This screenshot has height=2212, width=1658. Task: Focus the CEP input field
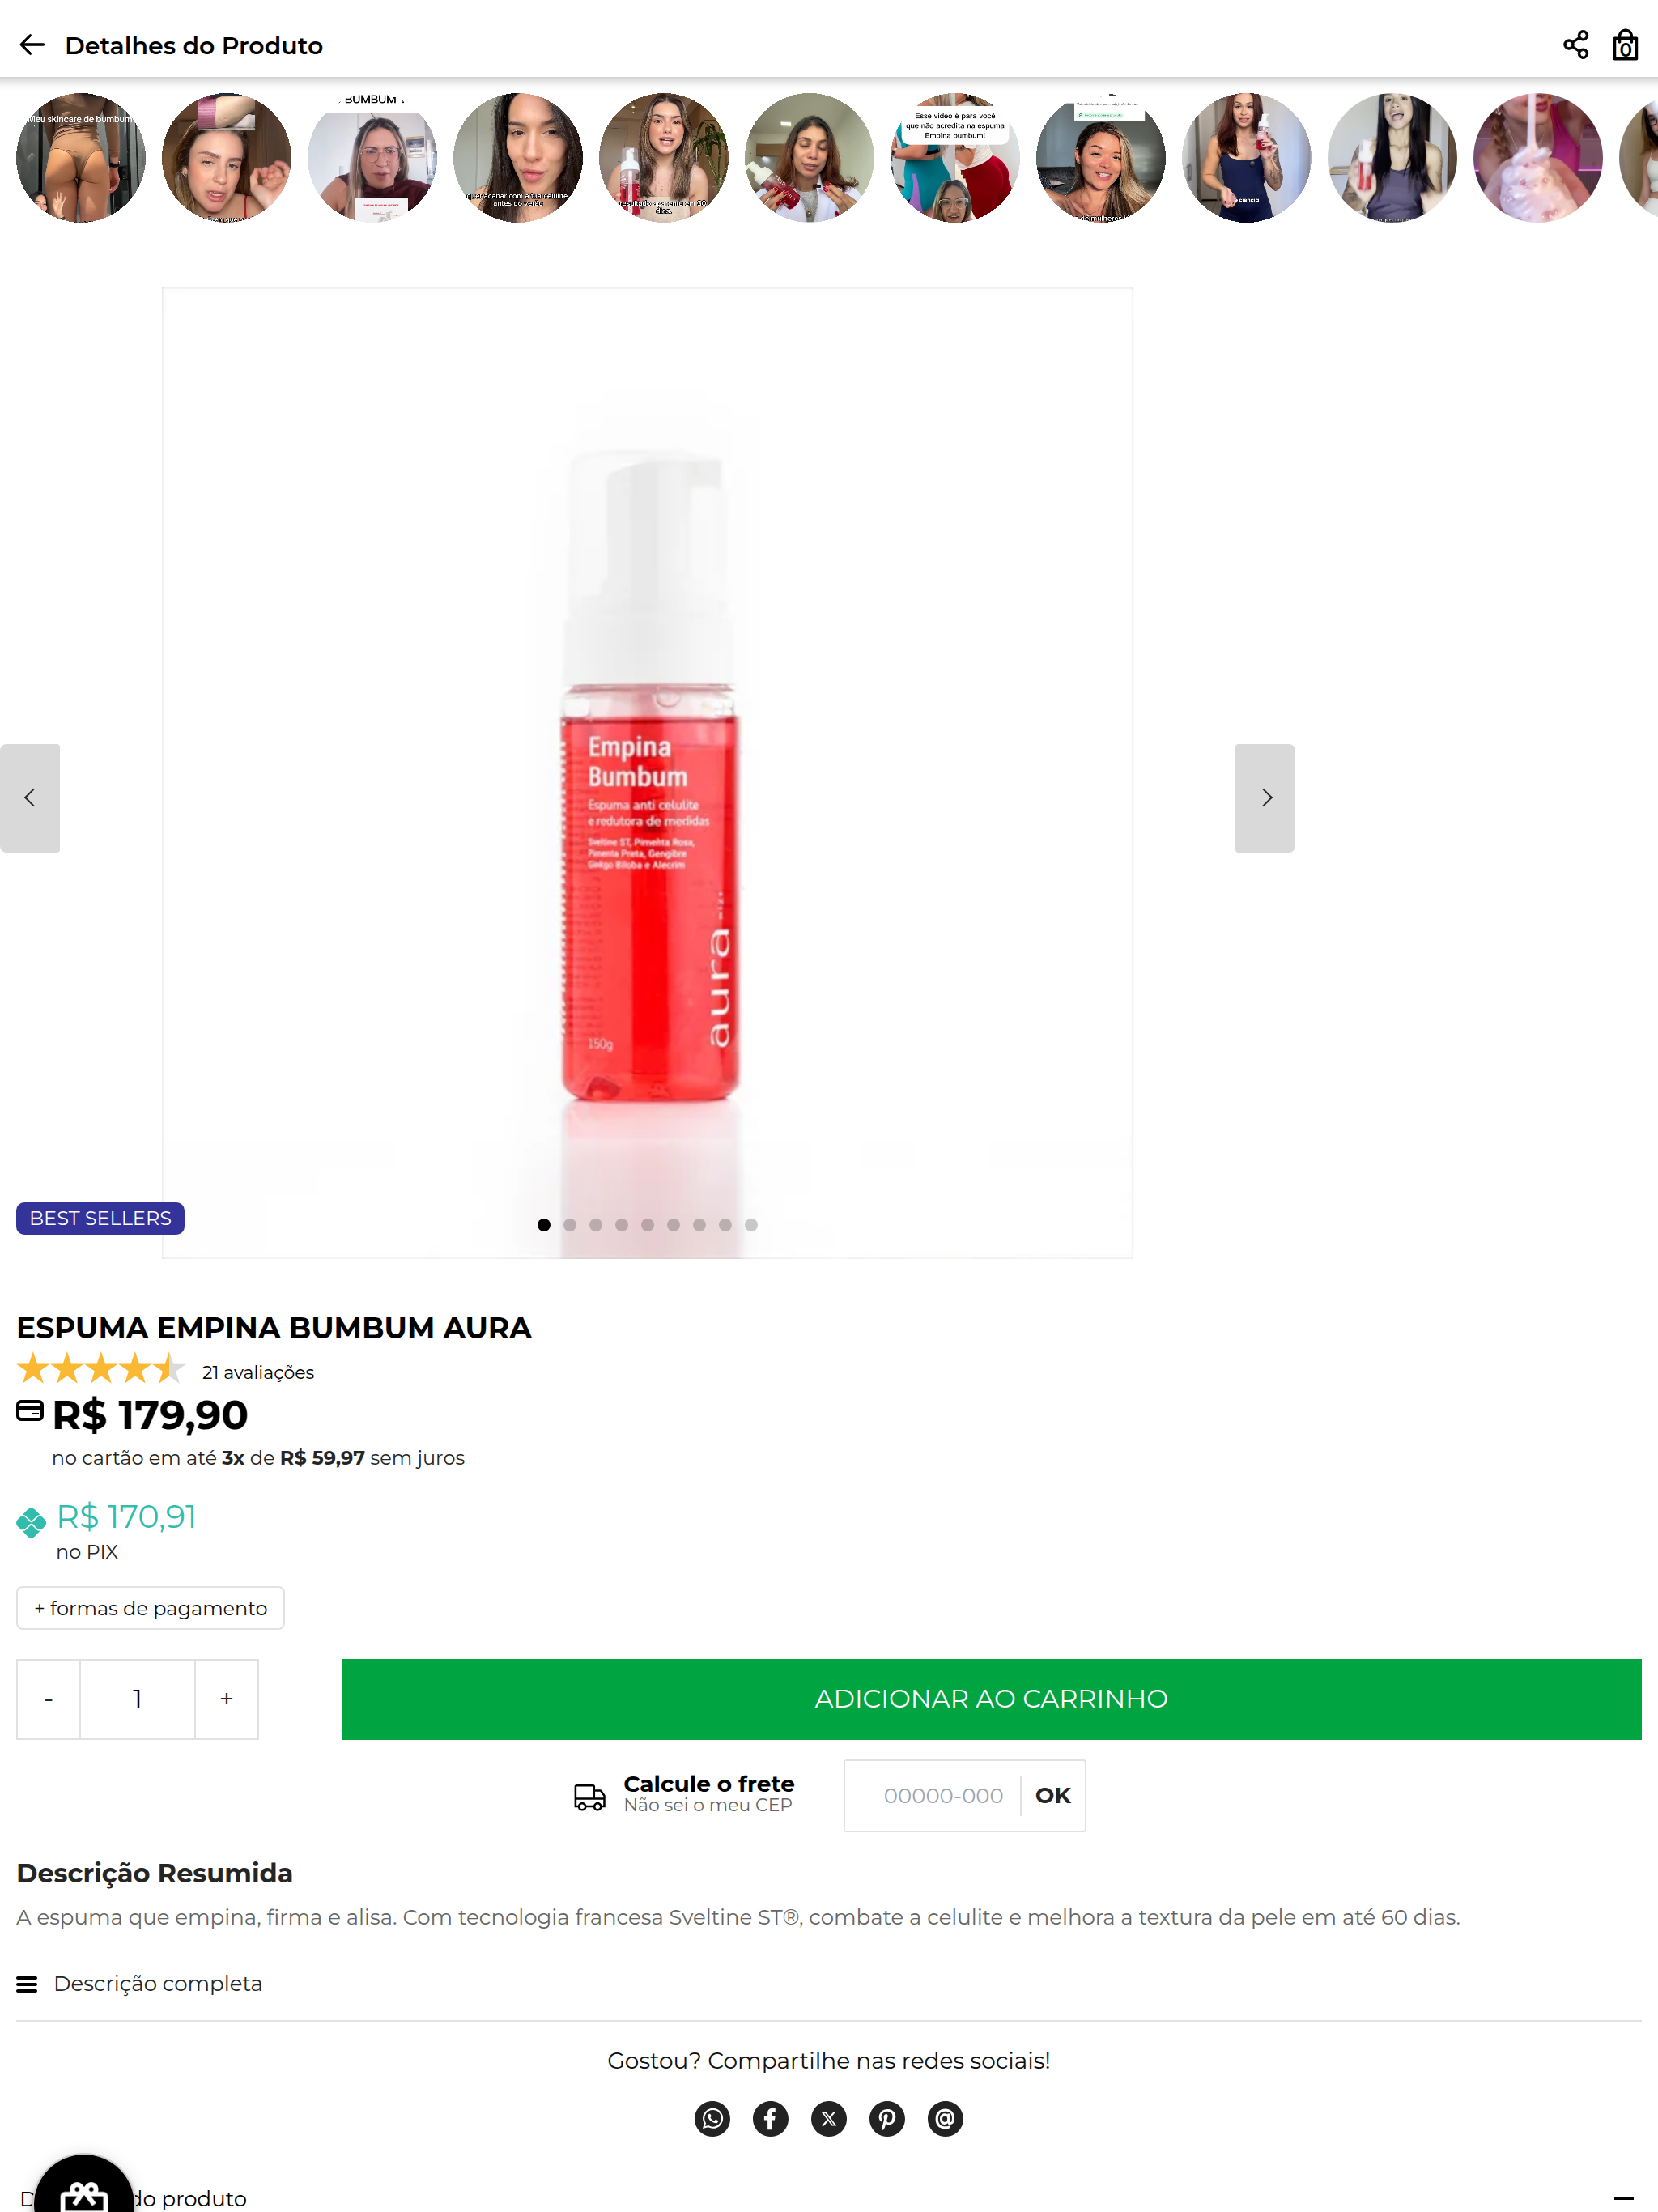[942, 1795]
